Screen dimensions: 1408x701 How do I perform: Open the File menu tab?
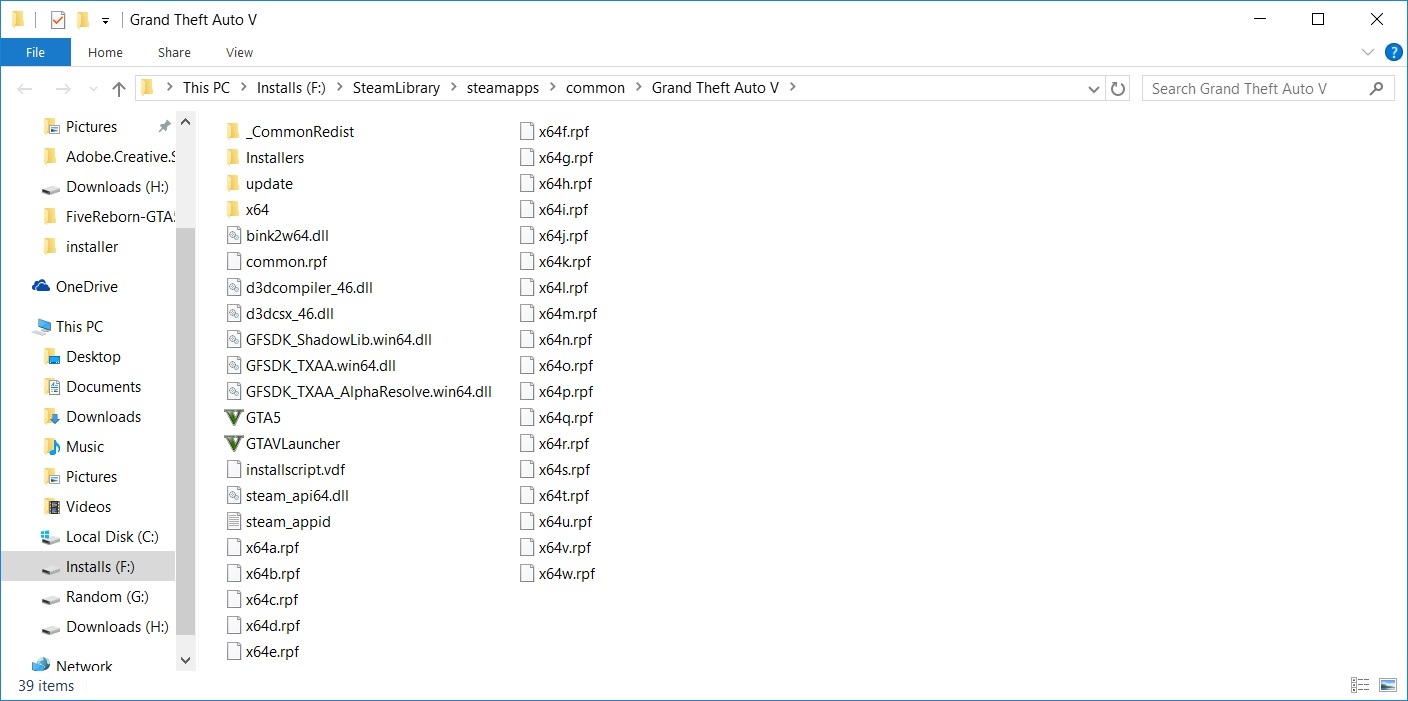click(35, 52)
